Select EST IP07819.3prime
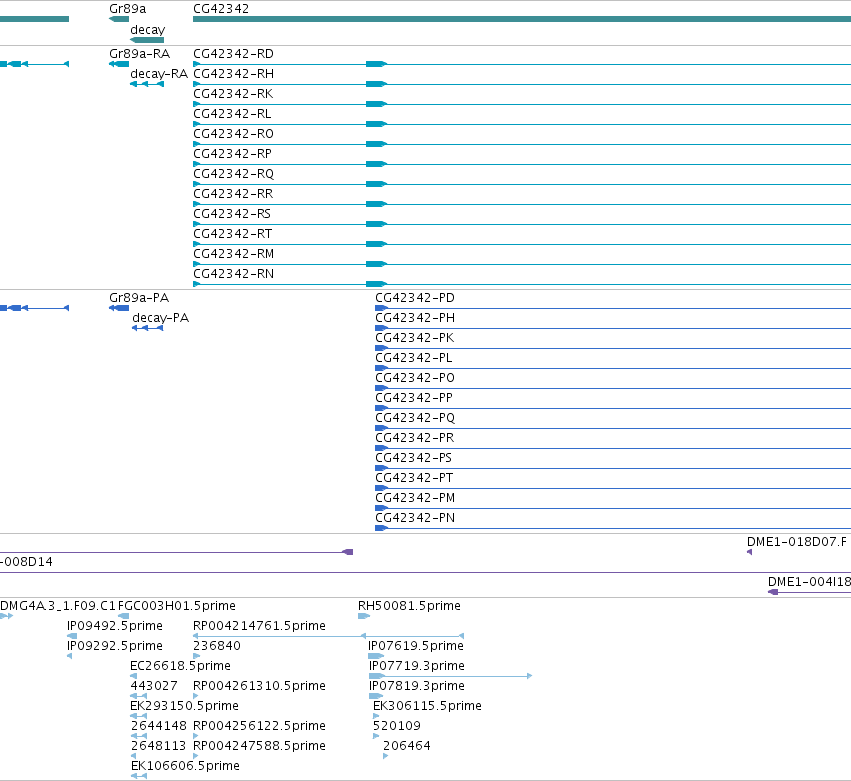The height and width of the screenshot is (781, 851). click(x=417, y=686)
